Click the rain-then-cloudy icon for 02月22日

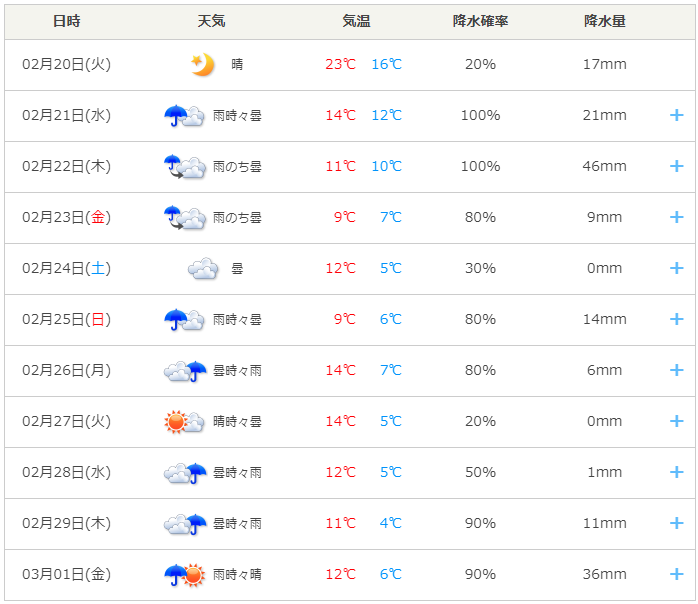(184, 166)
